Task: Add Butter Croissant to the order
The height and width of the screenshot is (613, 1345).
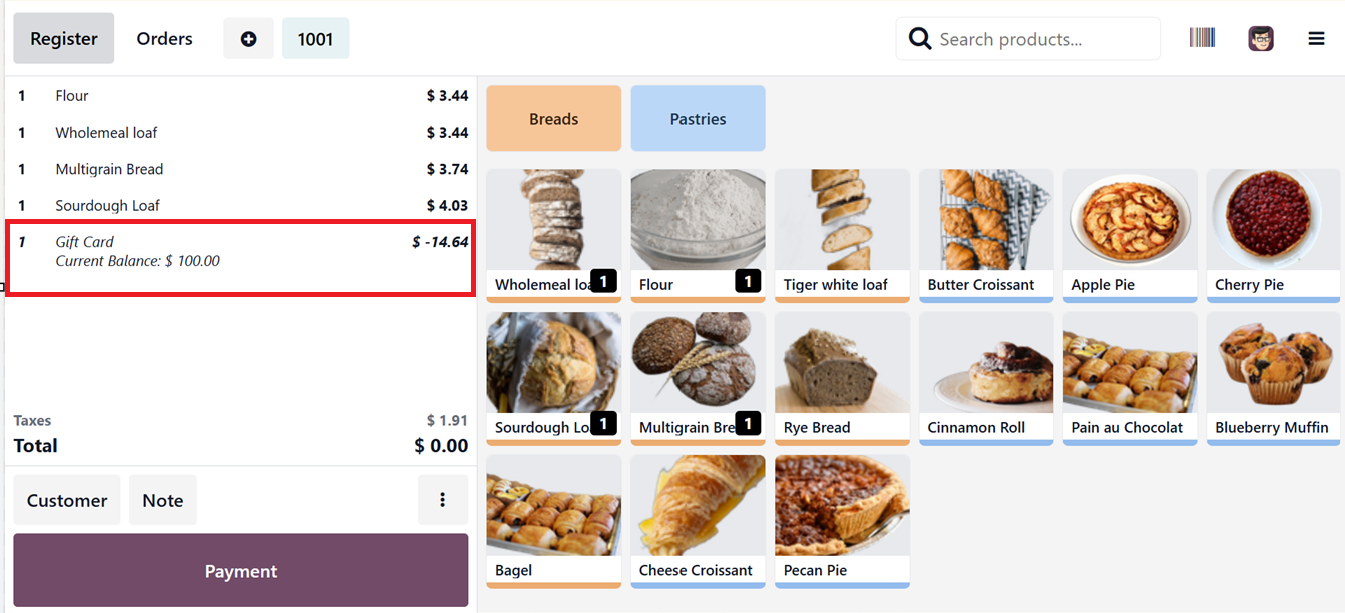Action: [x=985, y=235]
